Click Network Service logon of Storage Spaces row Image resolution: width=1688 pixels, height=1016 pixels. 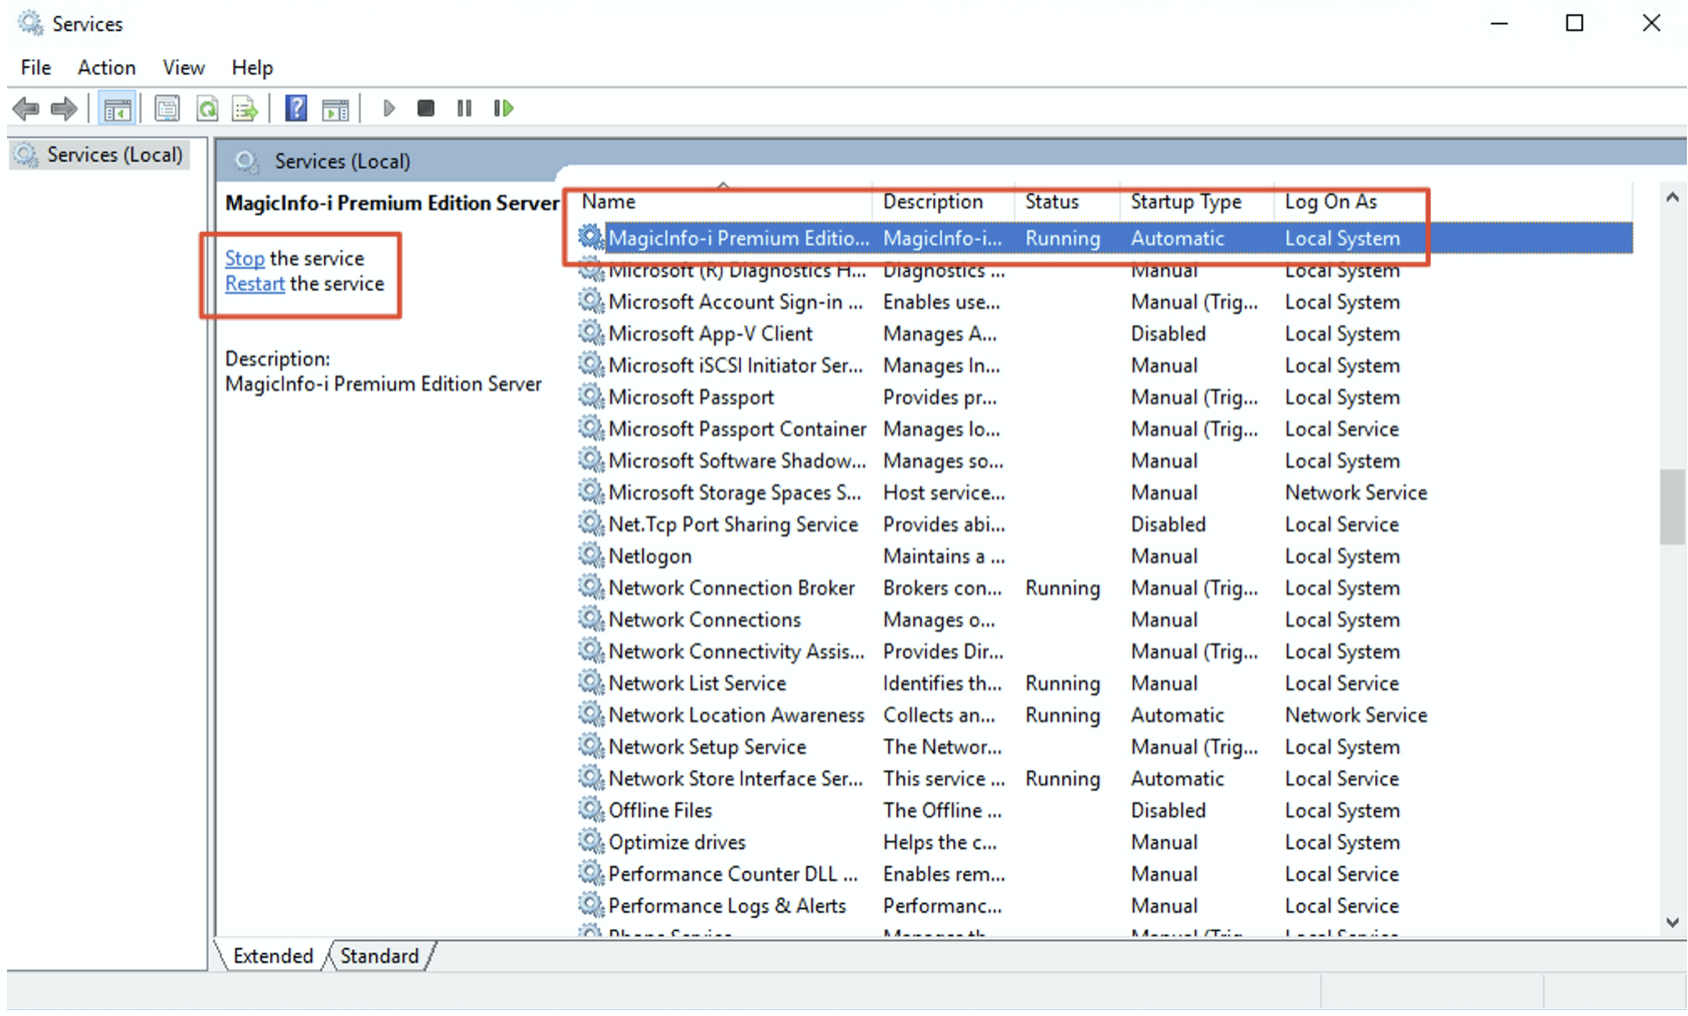(x=1356, y=492)
